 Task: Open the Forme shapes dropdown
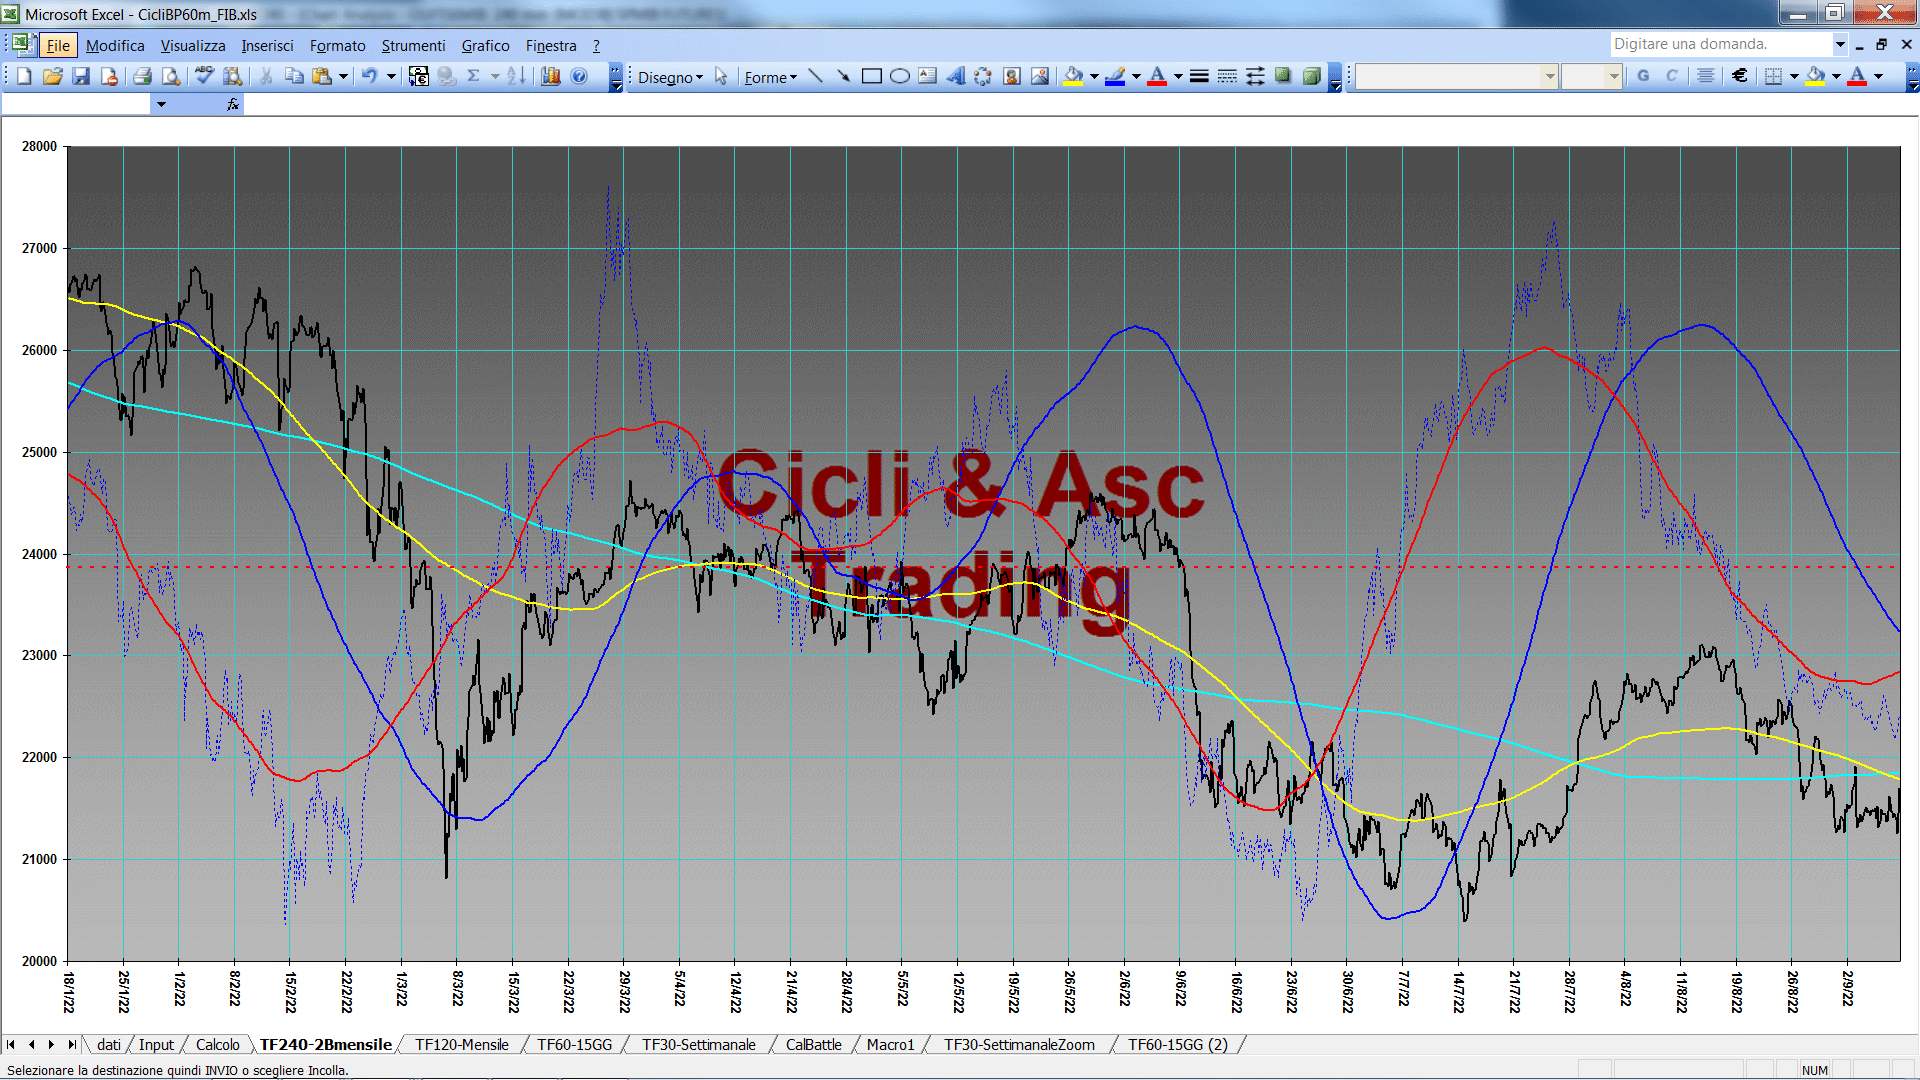coord(770,77)
